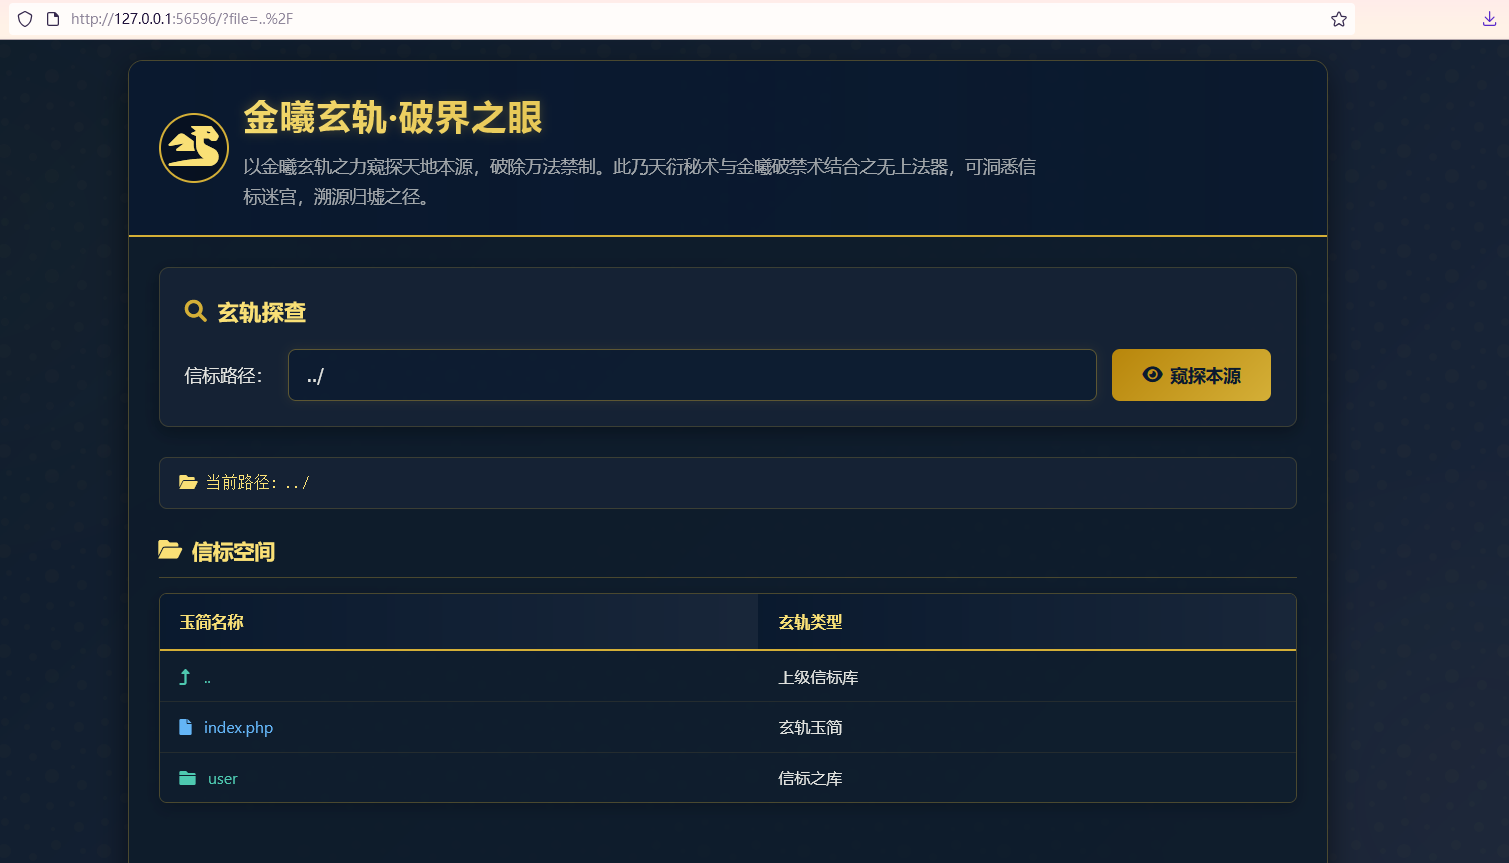Click the 玉简名称 column header

pyautogui.click(x=212, y=622)
